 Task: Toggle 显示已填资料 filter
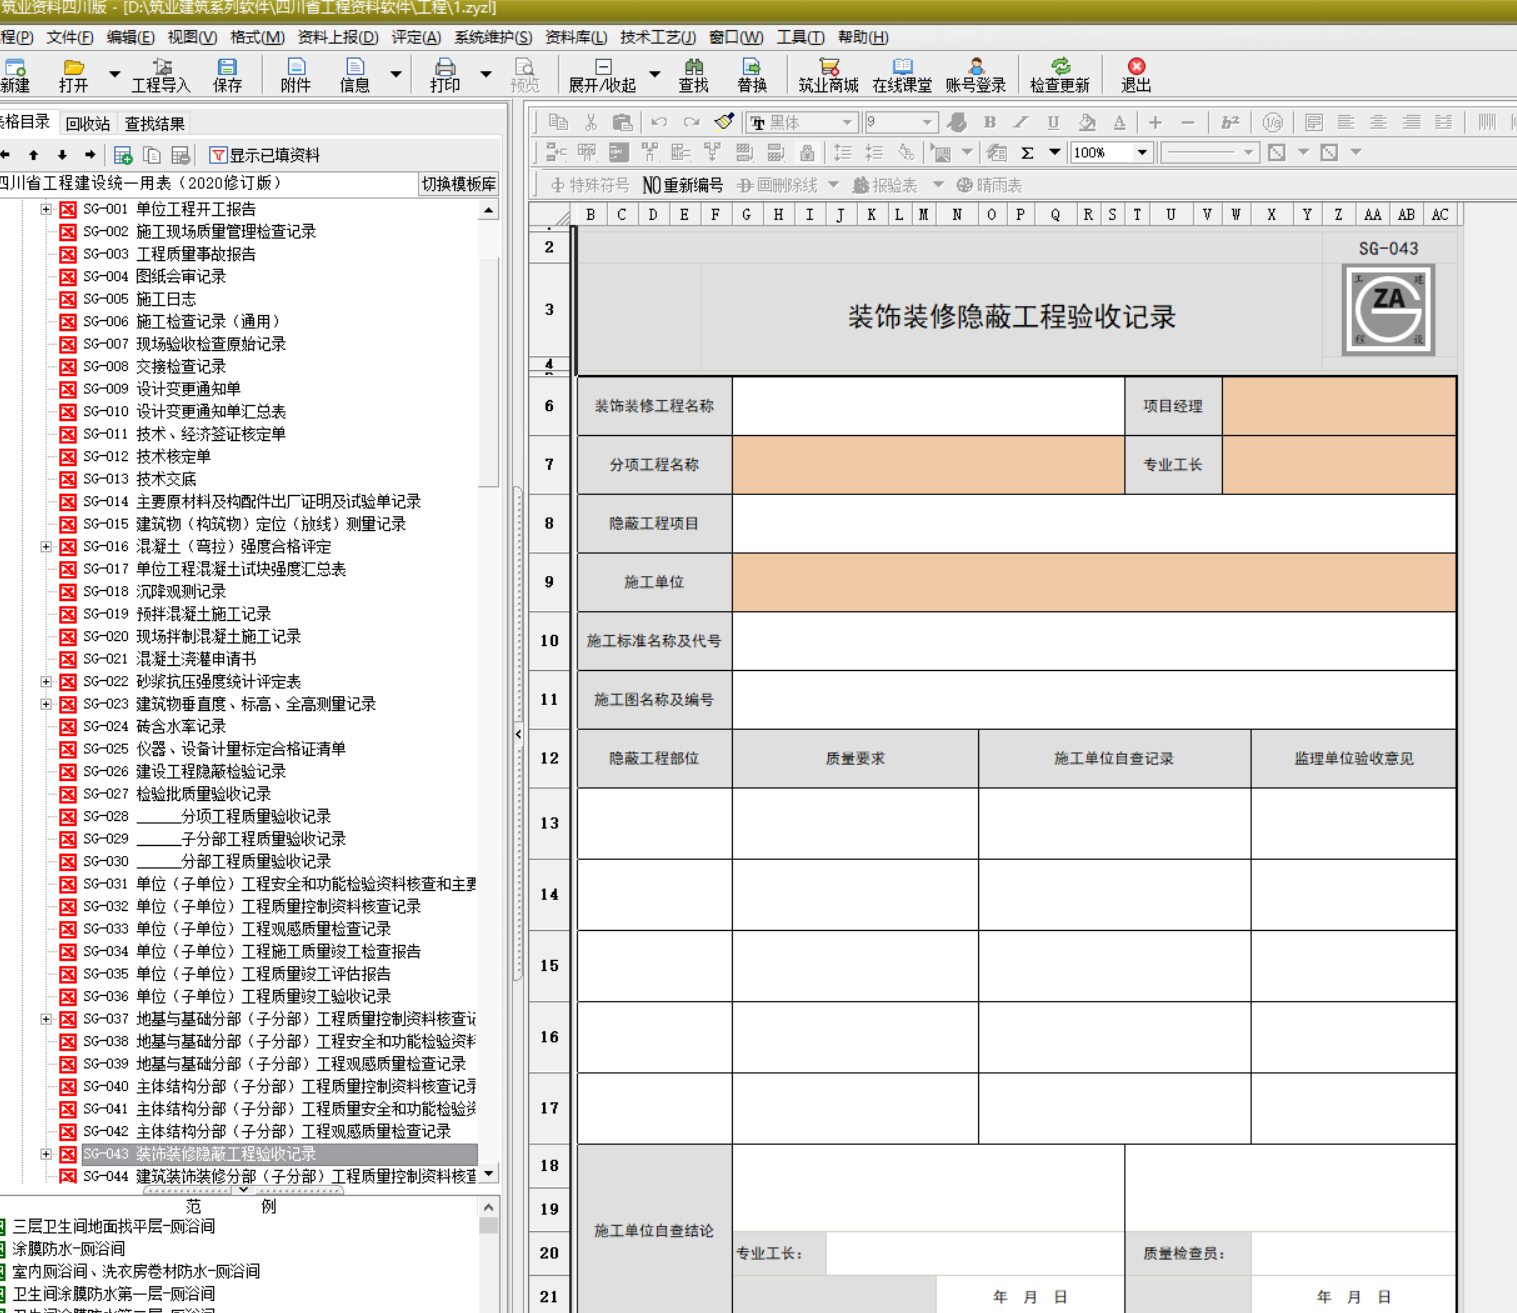(x=265, y=155)
